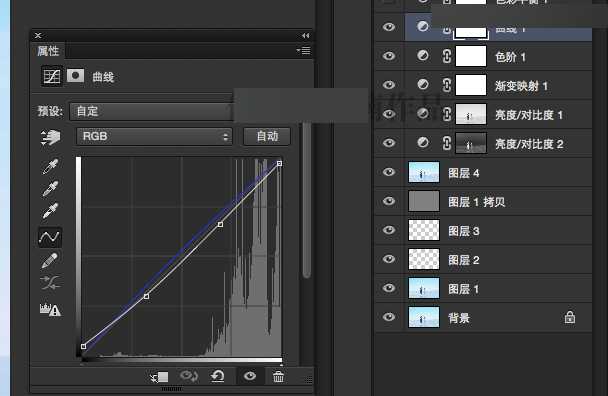The height and width of the screenshot is (396, 608).
Task: Select the pencil draw curve tool
Action: coord(50,260)
